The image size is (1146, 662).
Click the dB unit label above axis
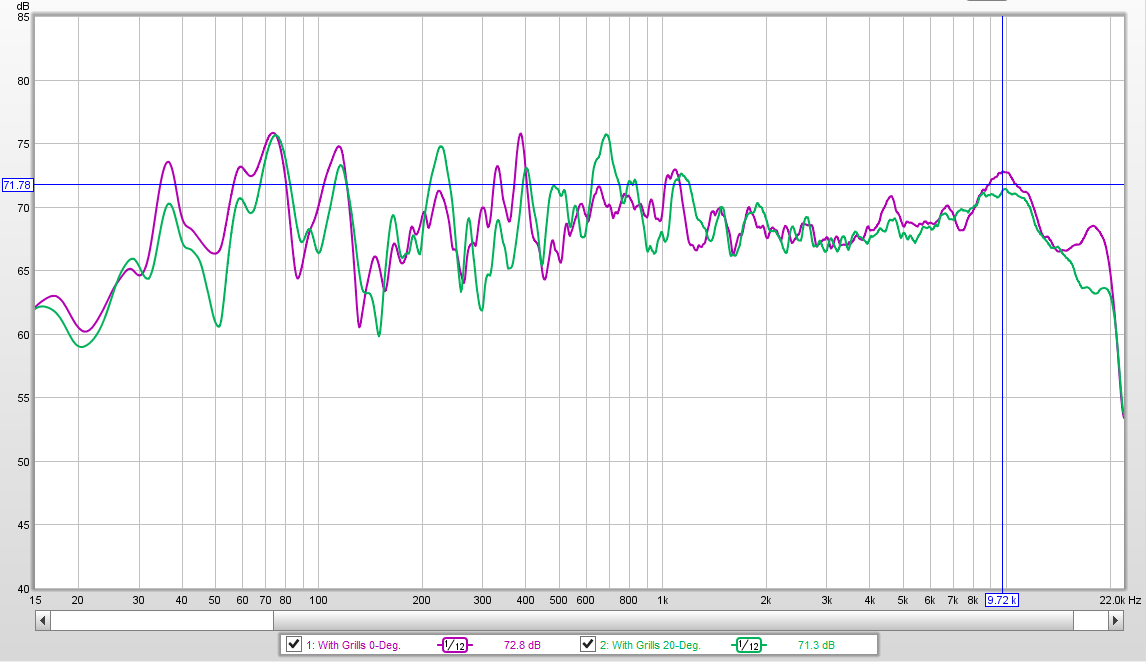(x=23, y=6)
